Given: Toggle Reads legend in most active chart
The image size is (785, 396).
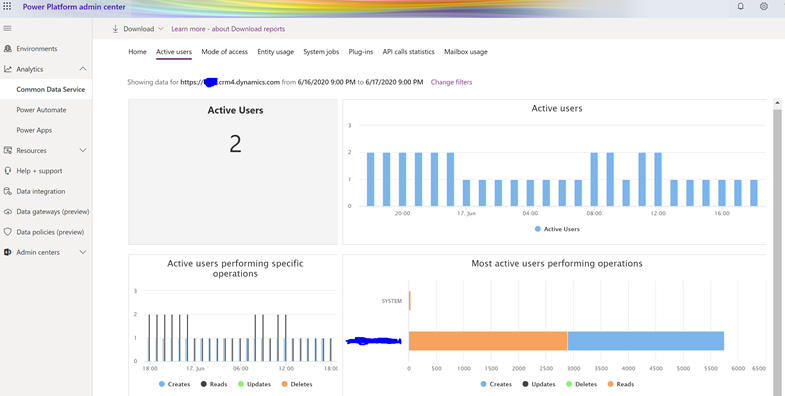Looking at the screenshot, I should (x=620, y=384).
